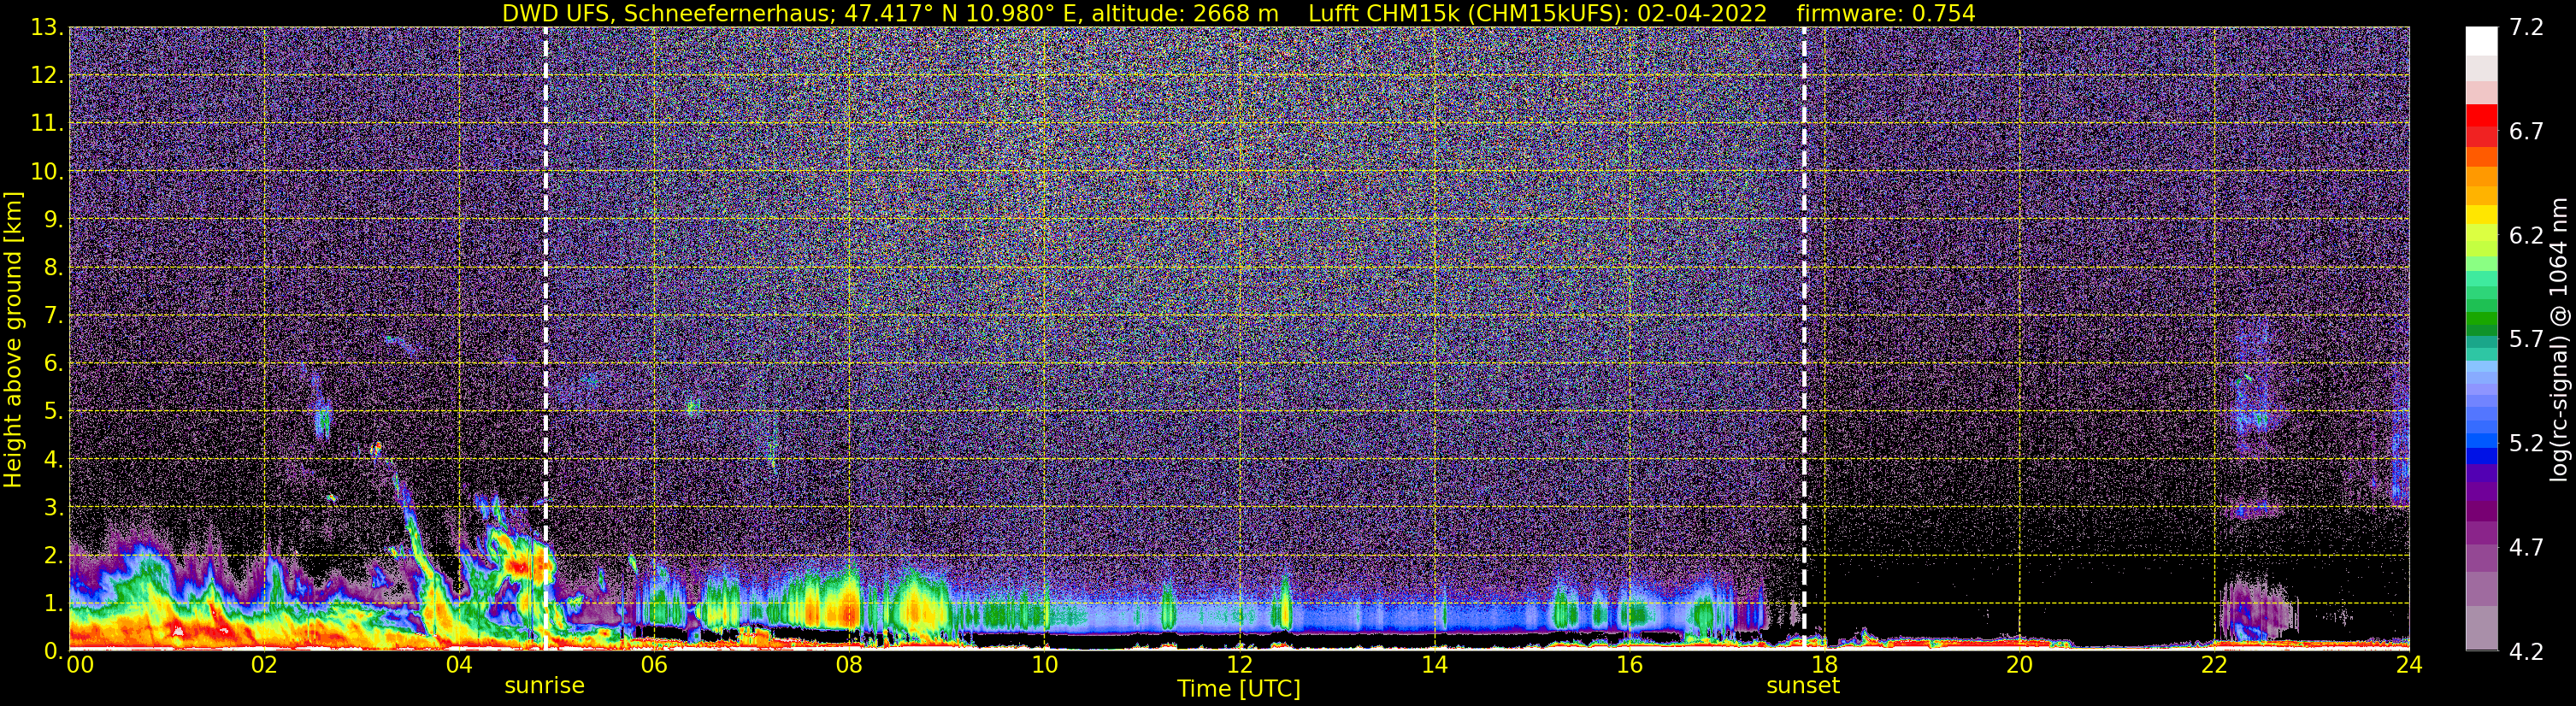This screenshot has height=706, width=2576.
Task: Click the 'sunrise' label below the time axis
Action: (x=544, y=686)
